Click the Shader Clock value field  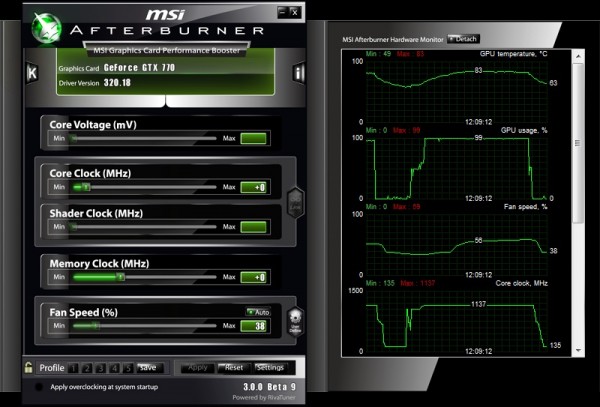click(253, 227)
